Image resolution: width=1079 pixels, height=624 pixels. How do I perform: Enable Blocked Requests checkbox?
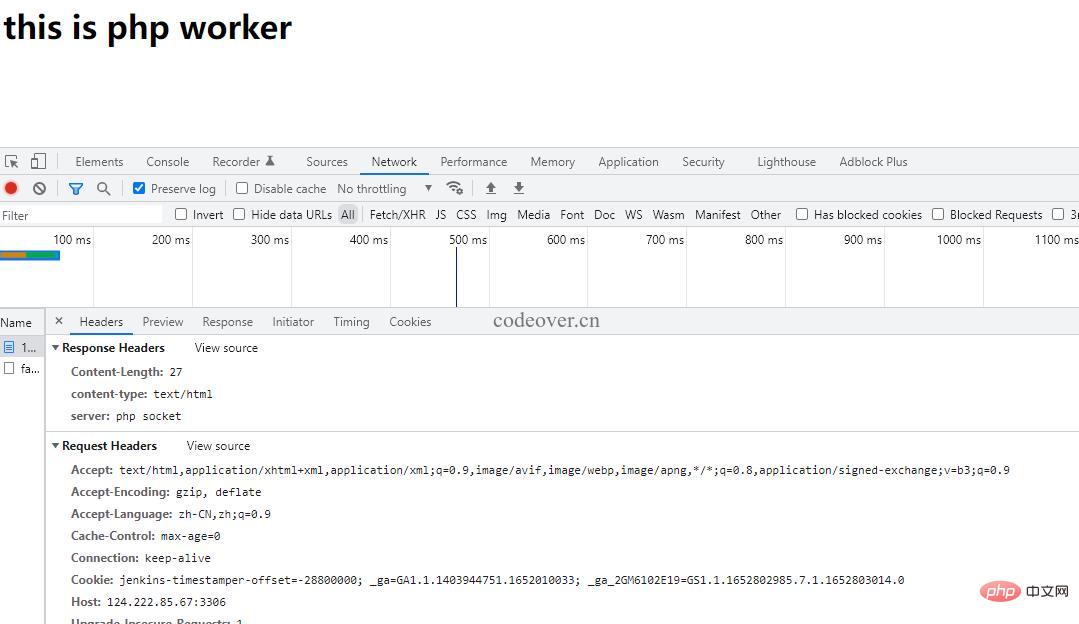click(938, 214)
